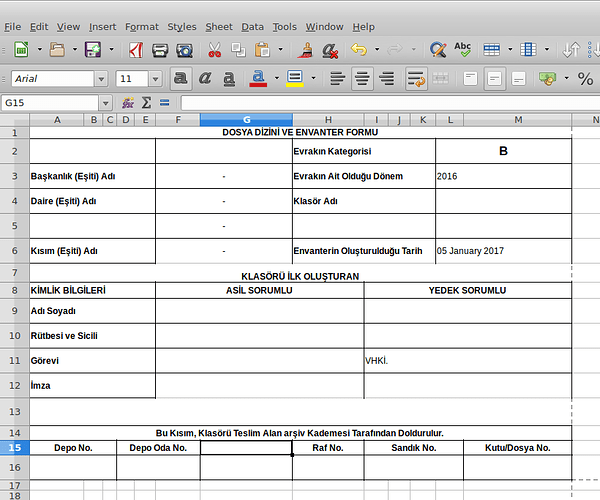
Task: Toggle italic formatting
Action: pos(205,78)
